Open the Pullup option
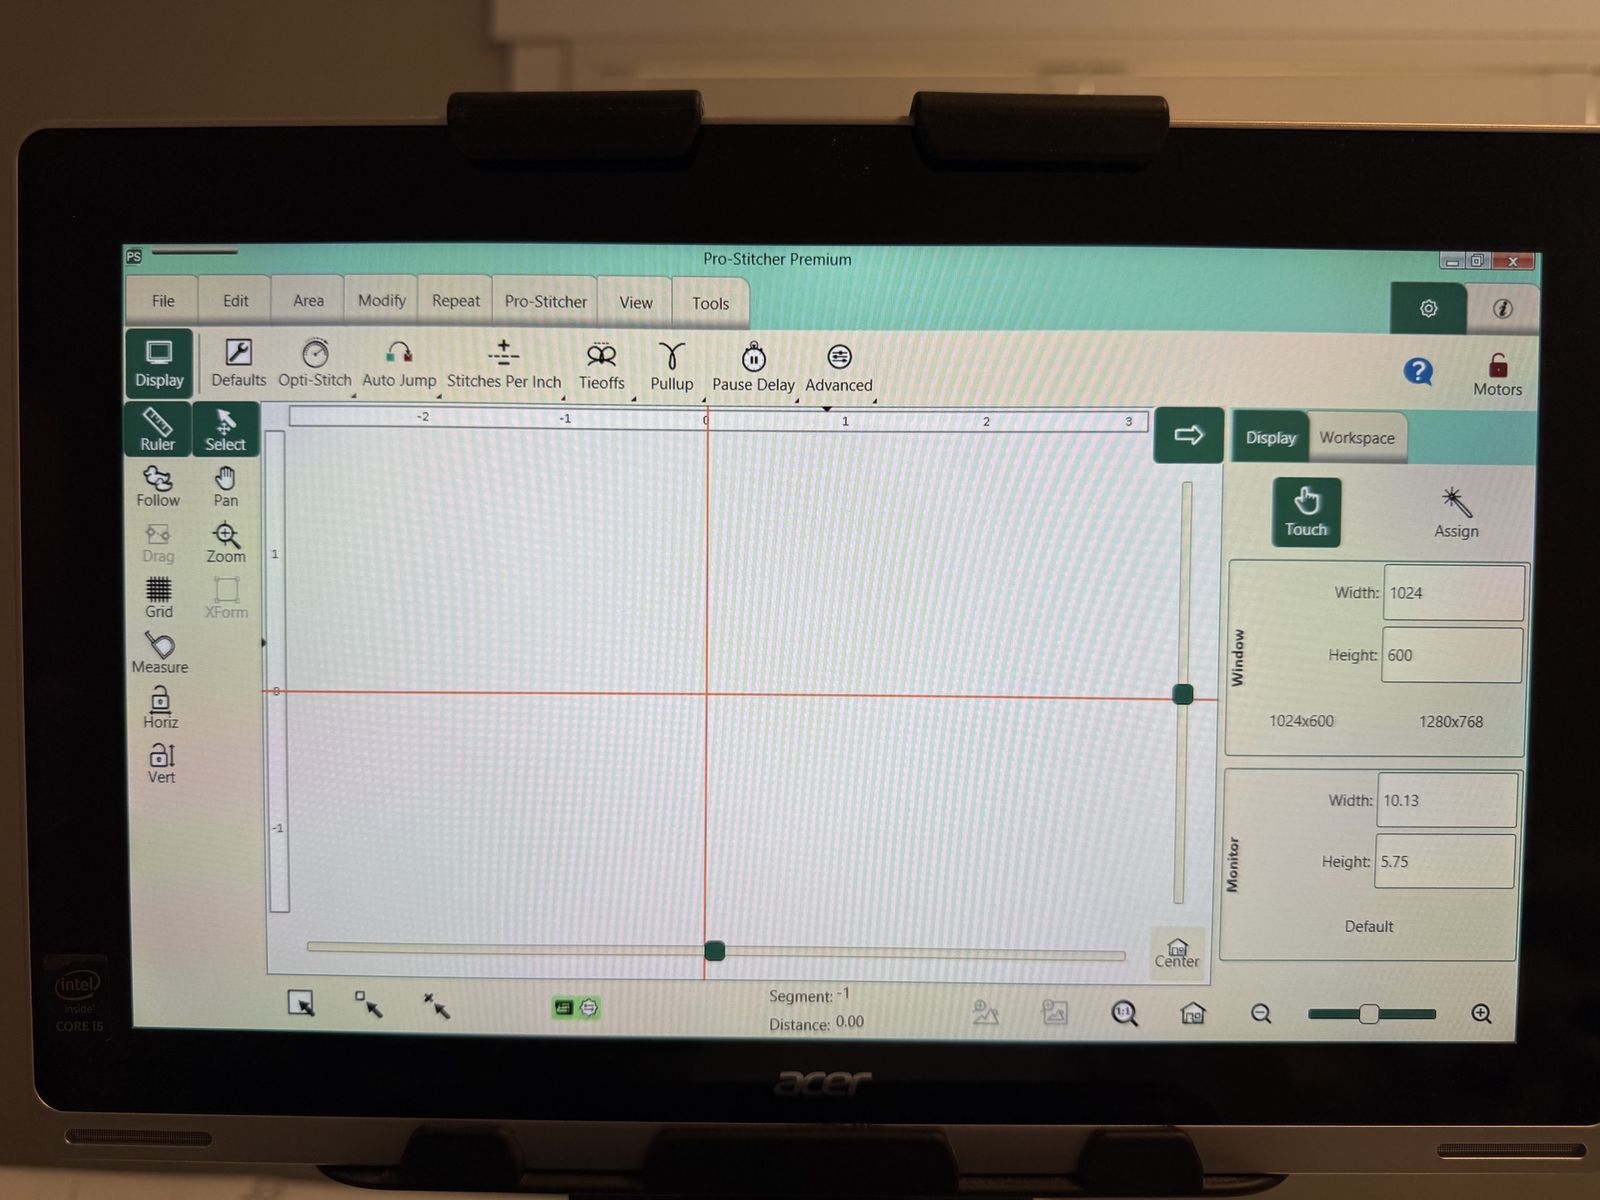 click(x=671, y=366)
